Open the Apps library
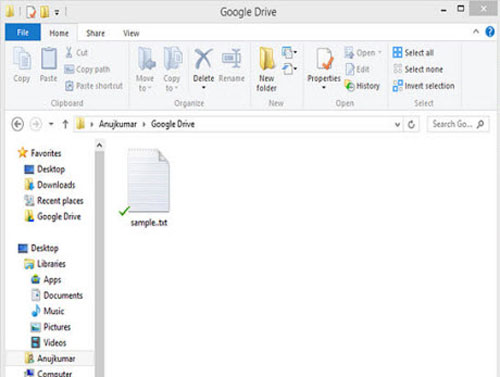Screen dimensions: 500x377 pyautogui.click(x=46, y=279)
